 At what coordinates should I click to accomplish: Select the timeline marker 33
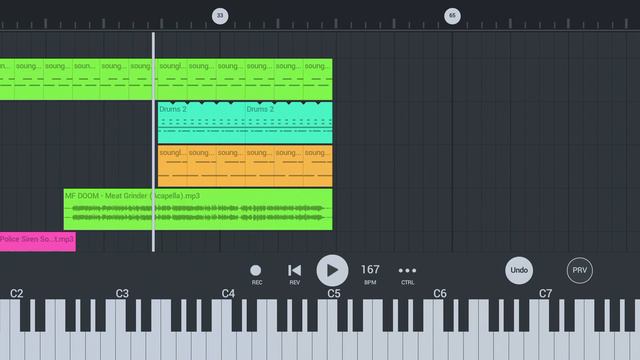click(x=220, y=16)
